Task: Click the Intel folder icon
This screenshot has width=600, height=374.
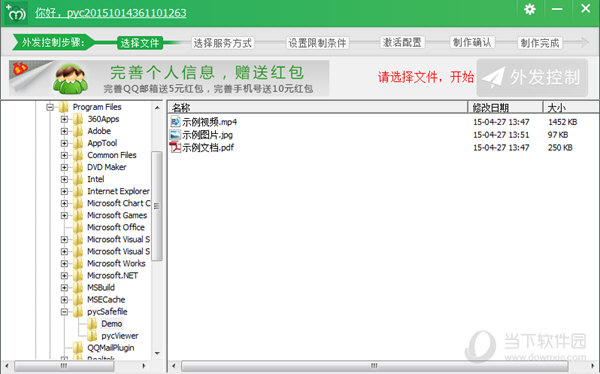Action: point(78,179)
